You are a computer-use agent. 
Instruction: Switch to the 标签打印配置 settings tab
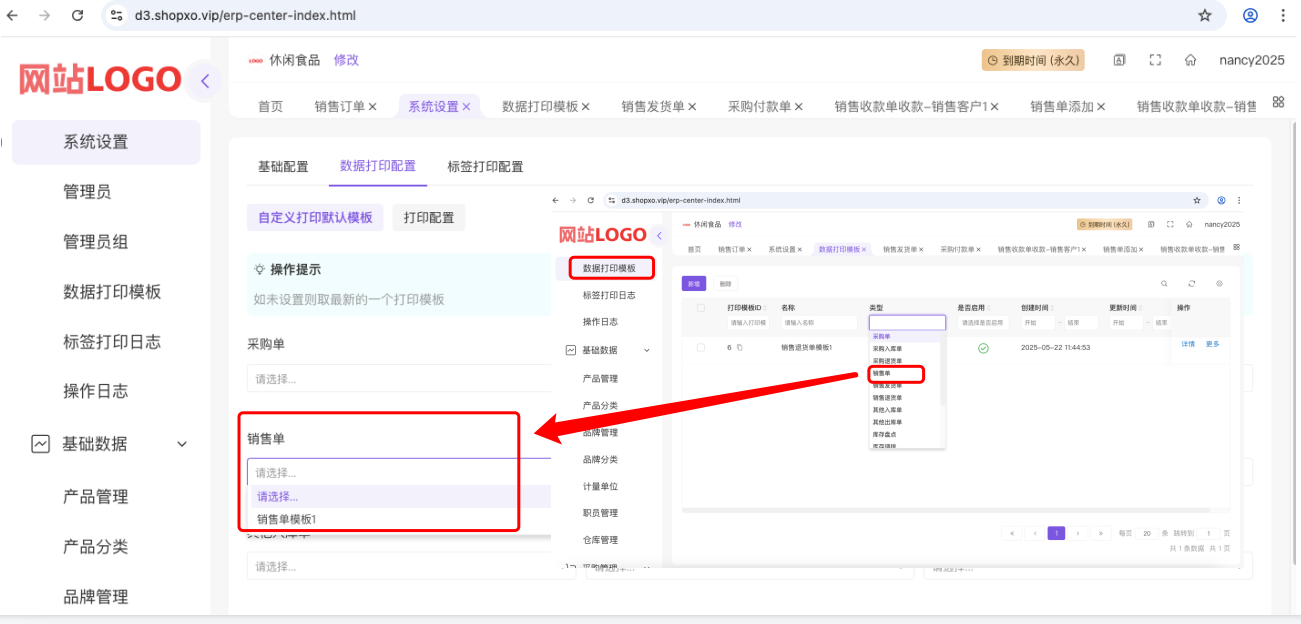(x=485, y=166)
